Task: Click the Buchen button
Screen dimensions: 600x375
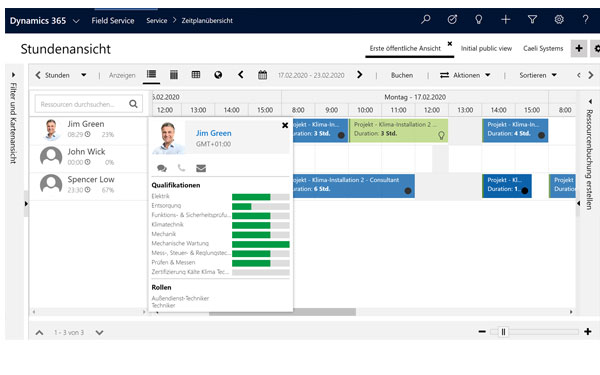Action: tap(402, 75)
